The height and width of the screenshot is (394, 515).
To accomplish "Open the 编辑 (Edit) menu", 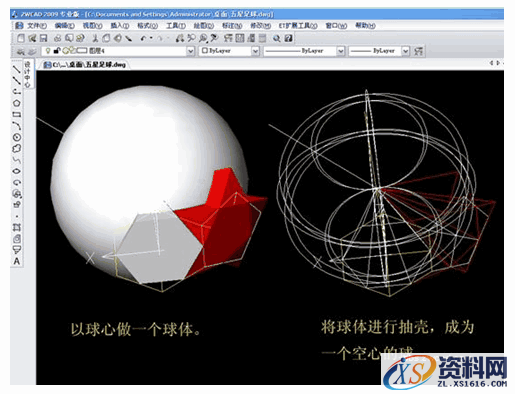I will point(65,26).
